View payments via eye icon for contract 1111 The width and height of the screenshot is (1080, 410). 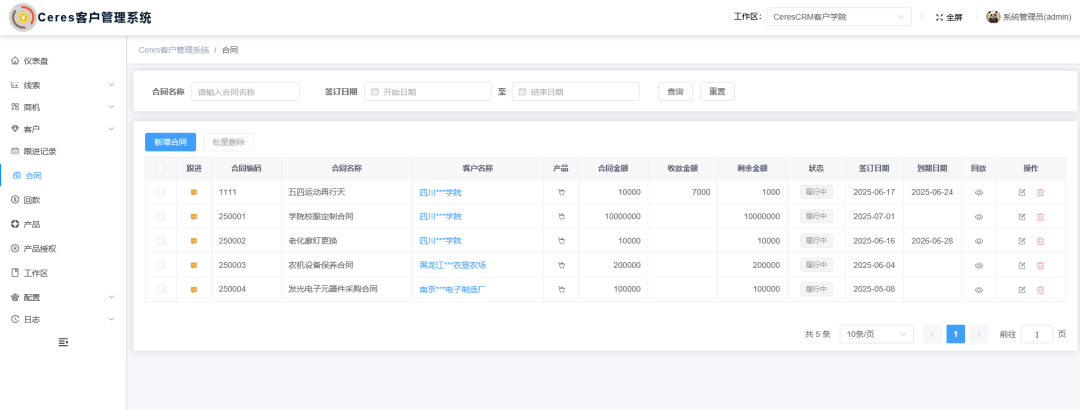pyautogui.click(x=979, y=192)
